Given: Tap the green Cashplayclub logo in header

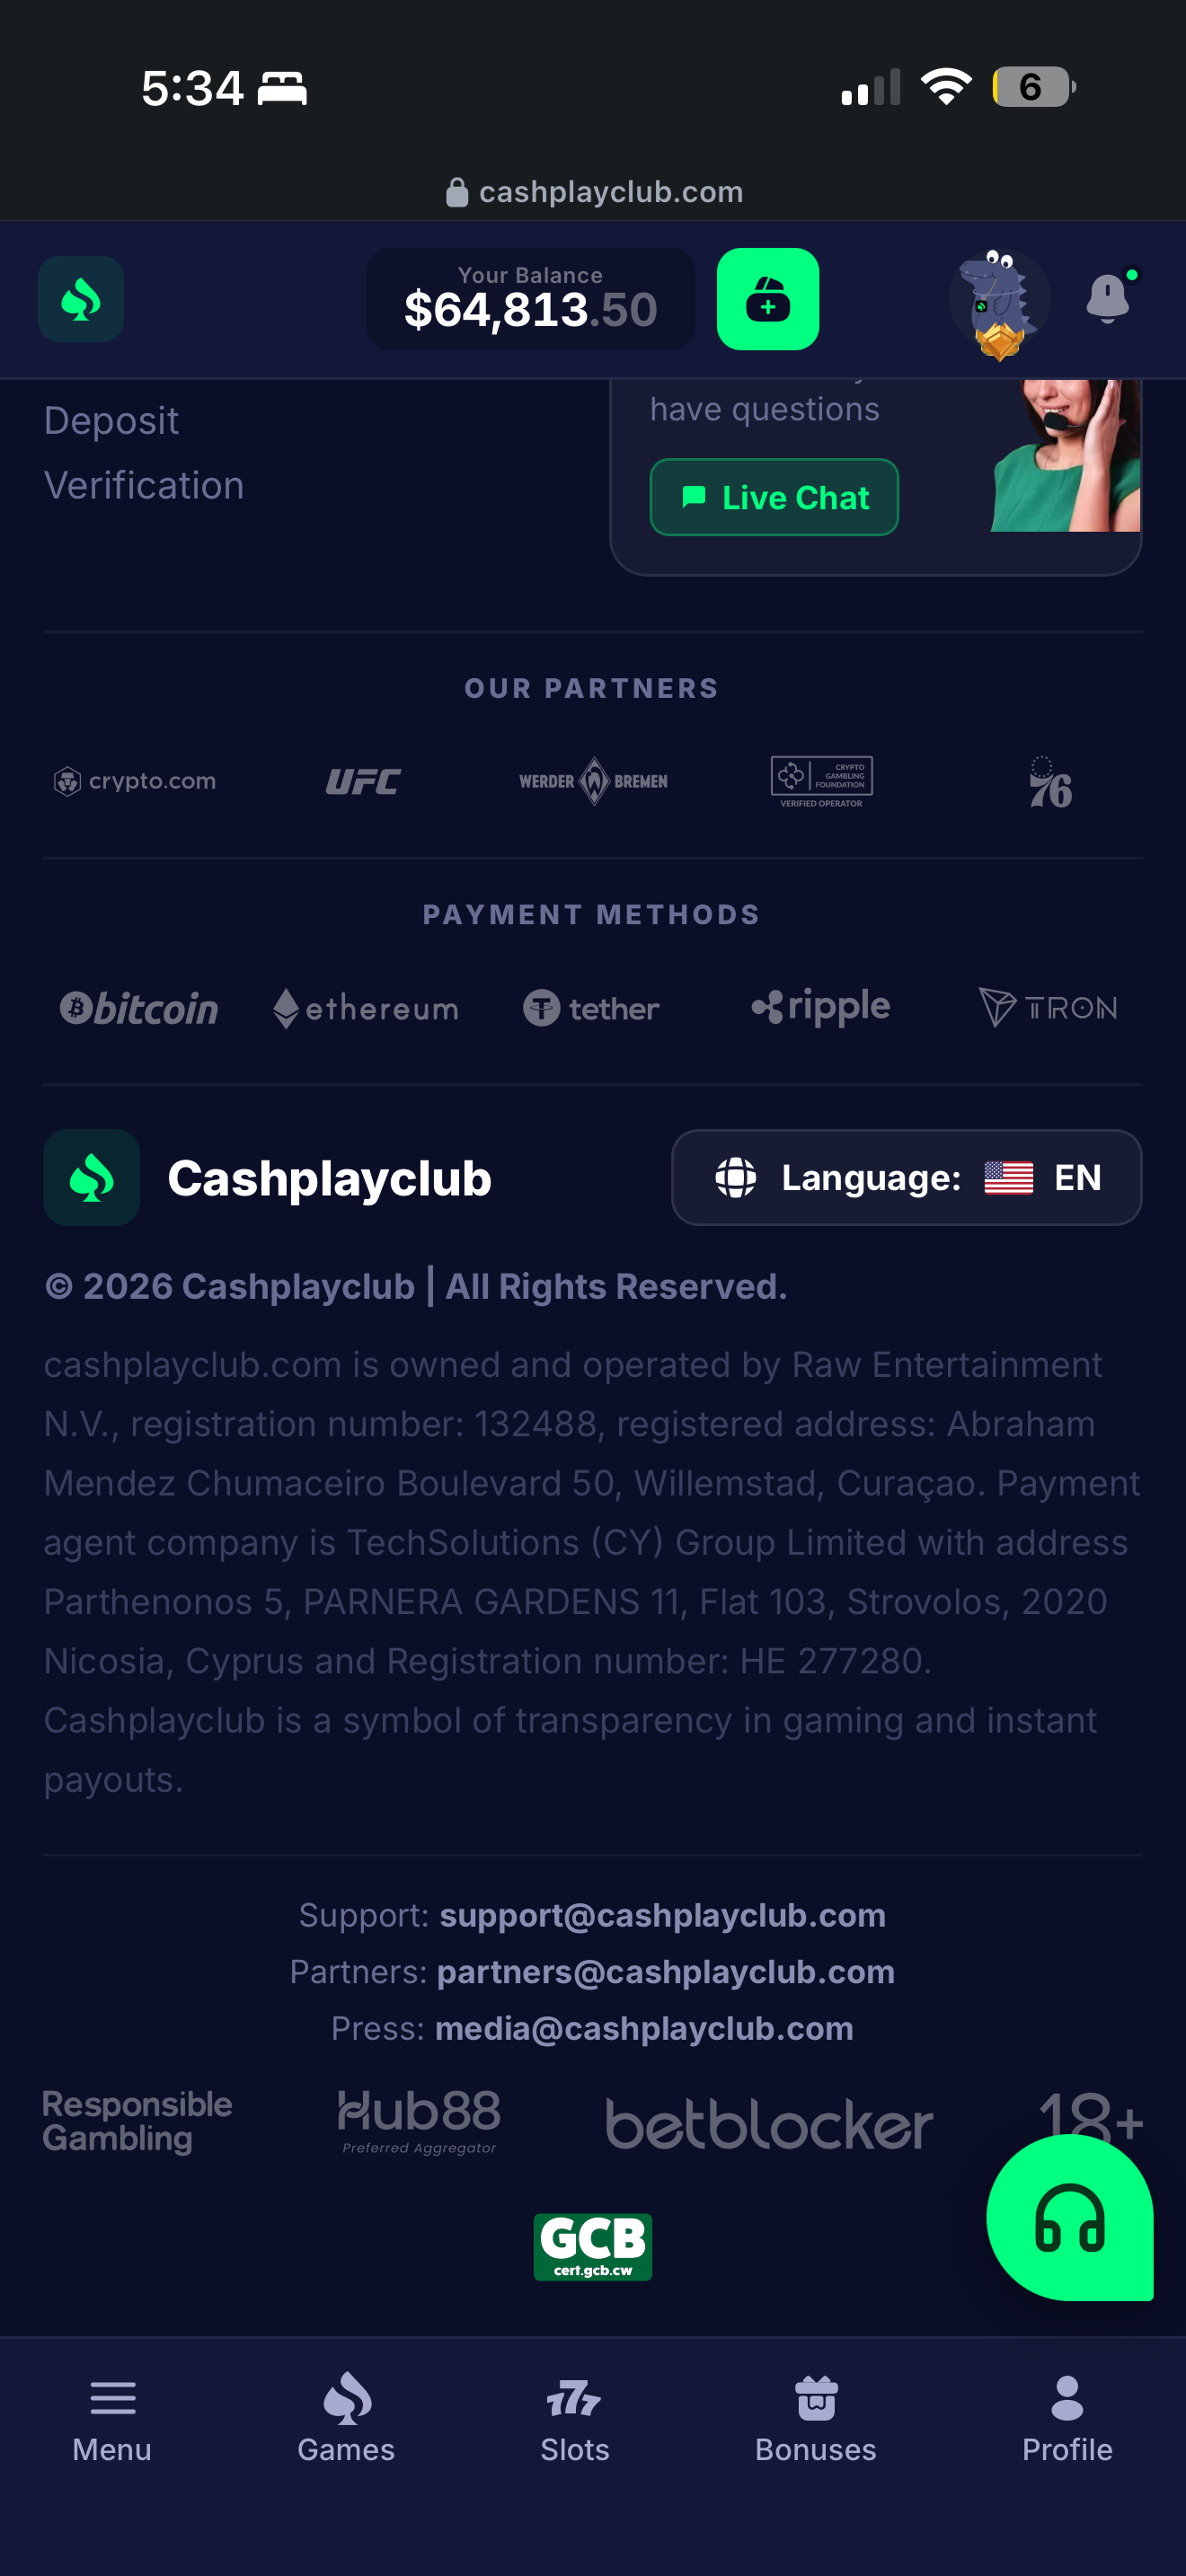Looking at the screenshot, I should [81, 299].
